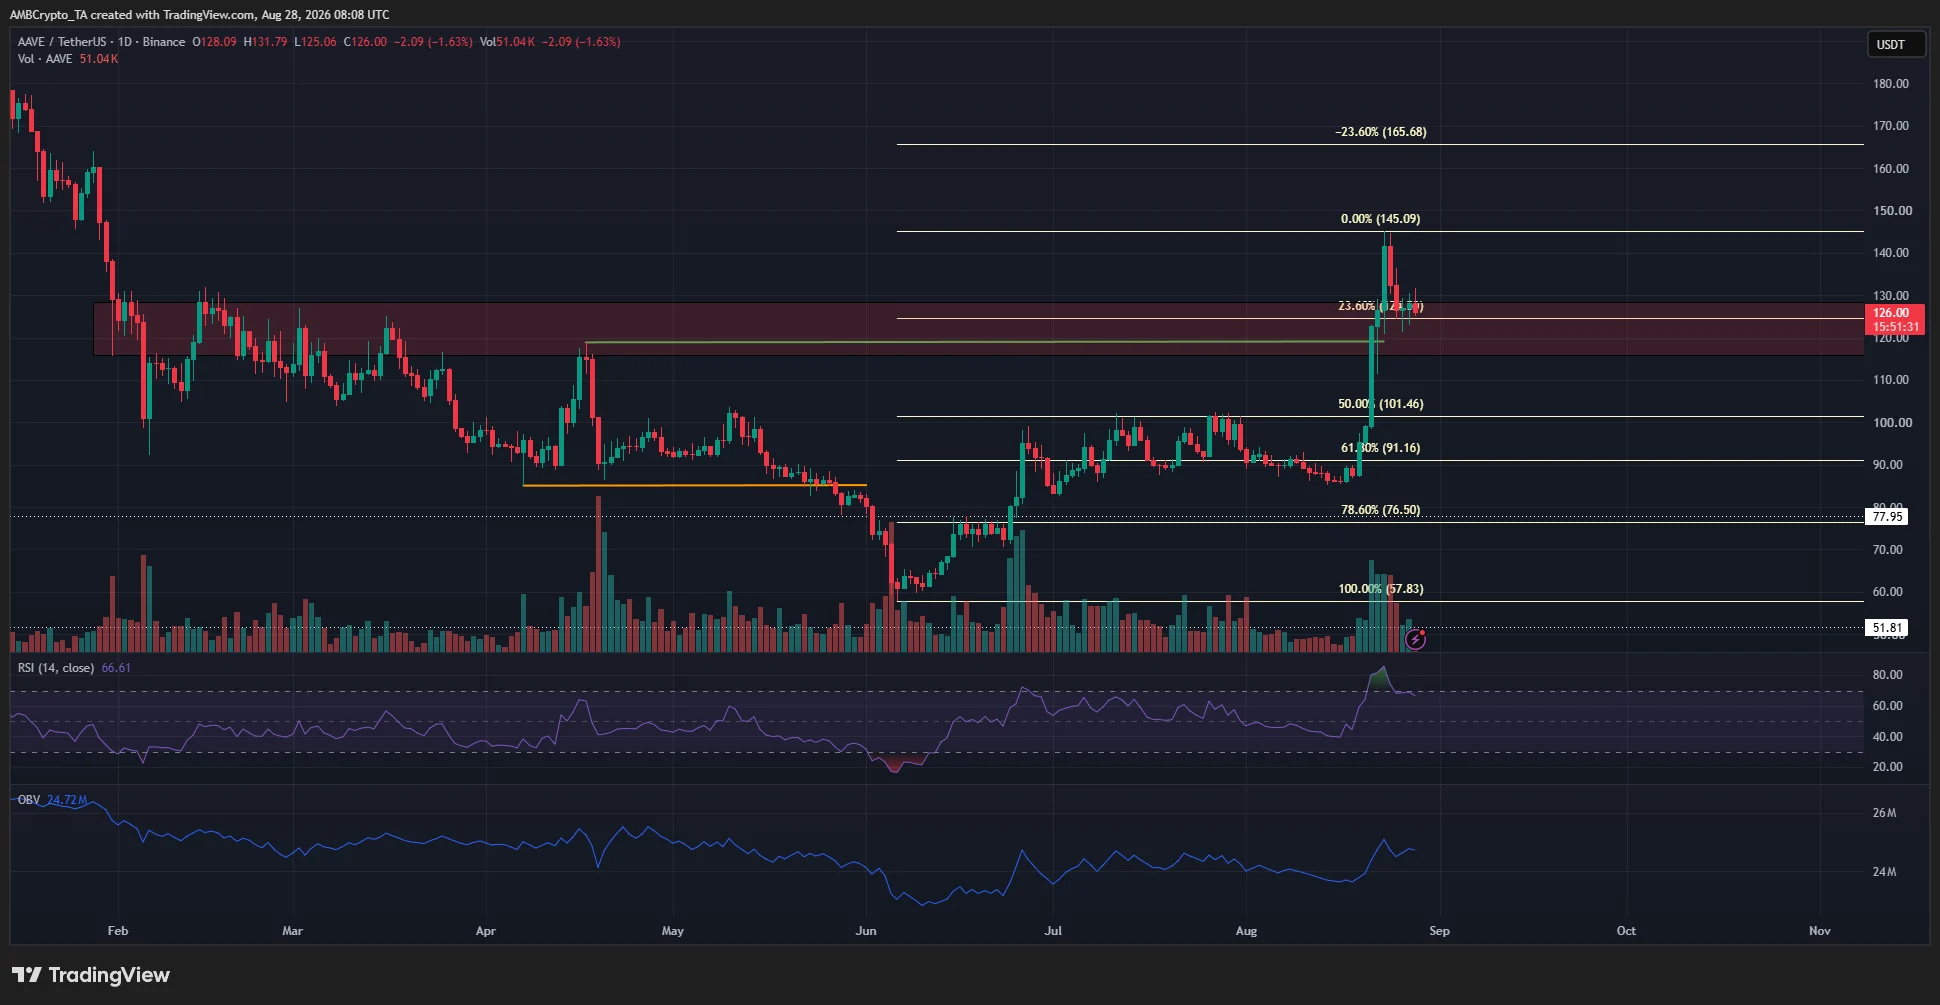This screenshot has height=1005, width=1940.
Task: Click the Aug label on time axis
Action: tap(1246, 931)
